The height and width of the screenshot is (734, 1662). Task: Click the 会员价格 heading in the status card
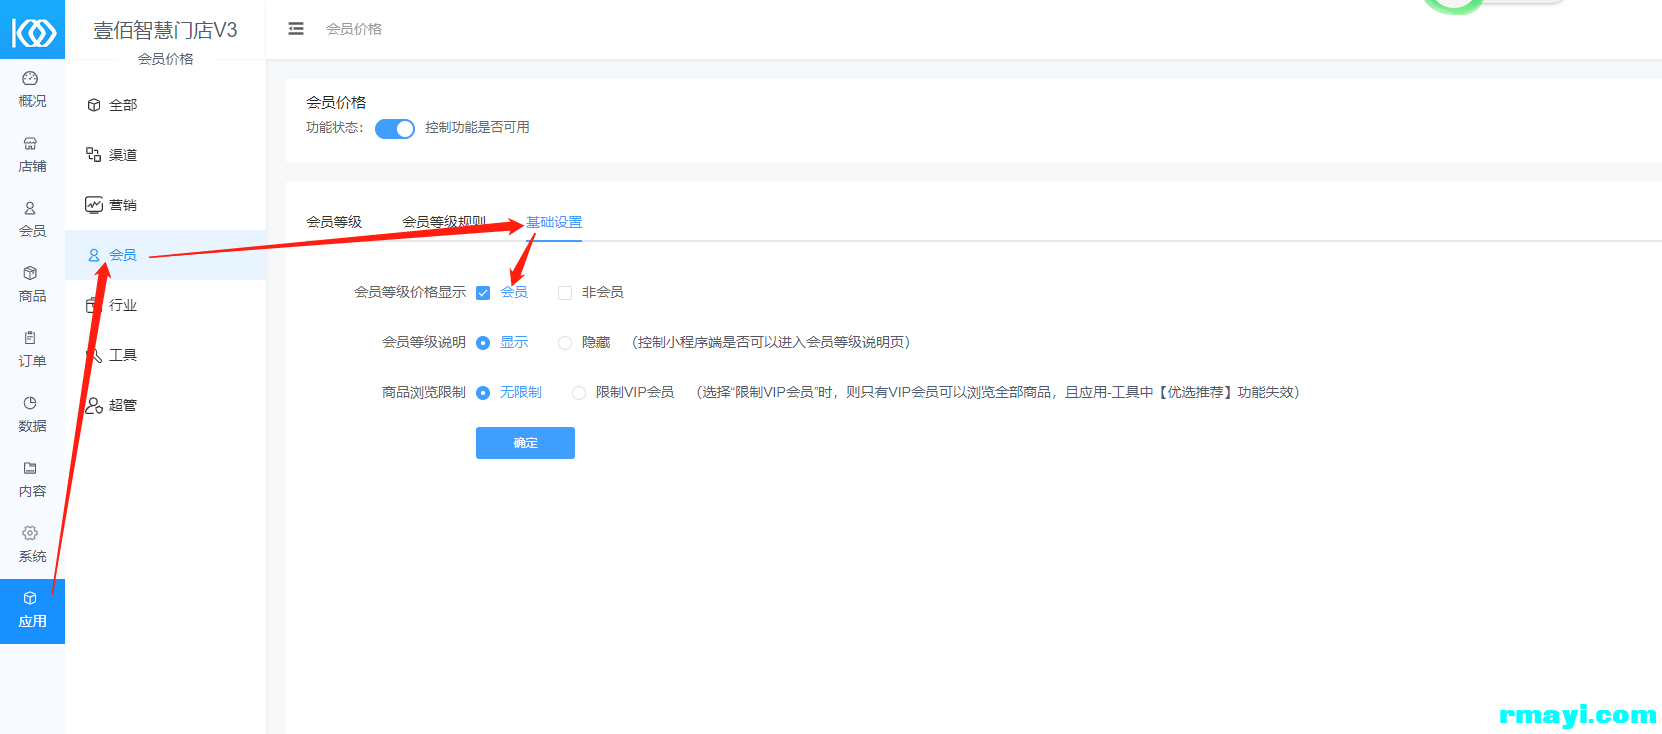tap(336, 102)
